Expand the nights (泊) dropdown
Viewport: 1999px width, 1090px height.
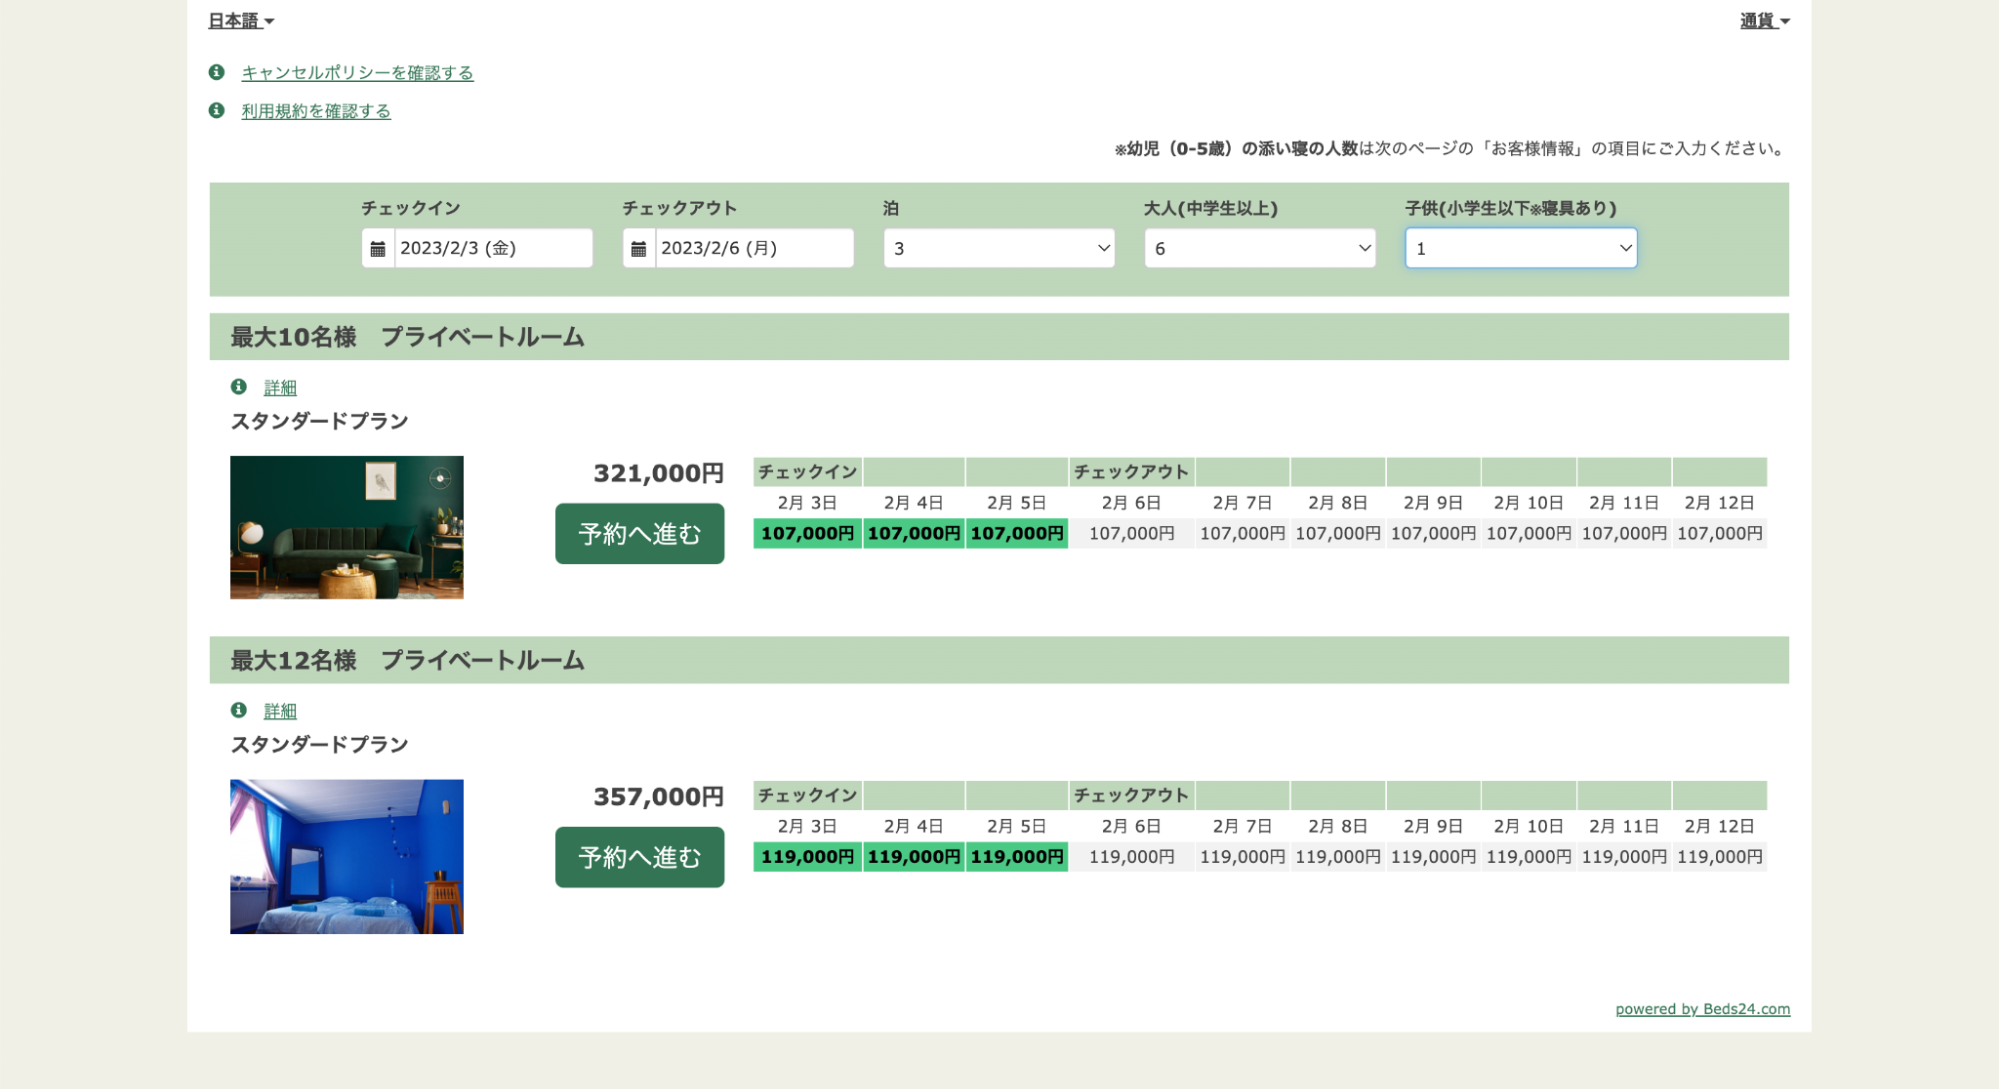(998, 248)
